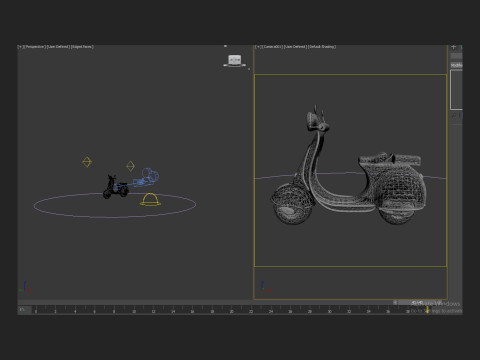Image resolution: width=480 pixels, height=360 pixels.
Task: Select the left yellow diamond light
Action: (x=87, y=162)
